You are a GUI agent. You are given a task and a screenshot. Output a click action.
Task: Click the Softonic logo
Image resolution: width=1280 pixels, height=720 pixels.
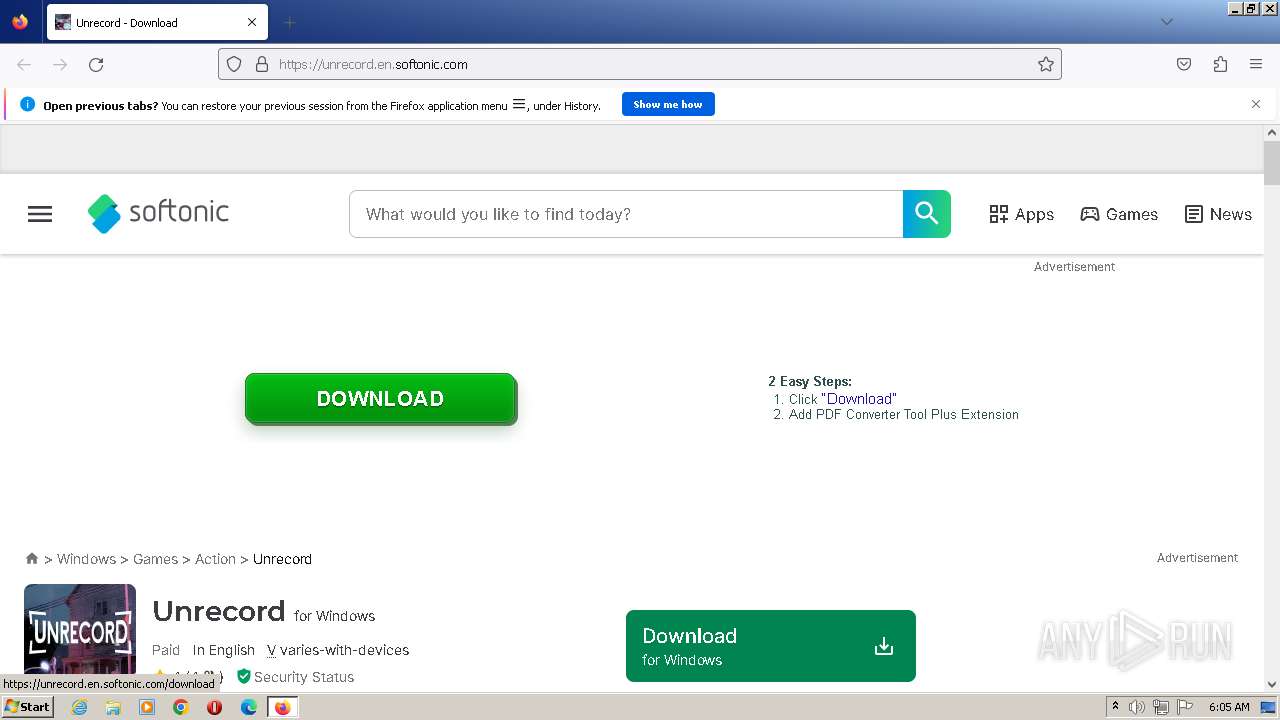pyautogui.click(x=158, y=213)
